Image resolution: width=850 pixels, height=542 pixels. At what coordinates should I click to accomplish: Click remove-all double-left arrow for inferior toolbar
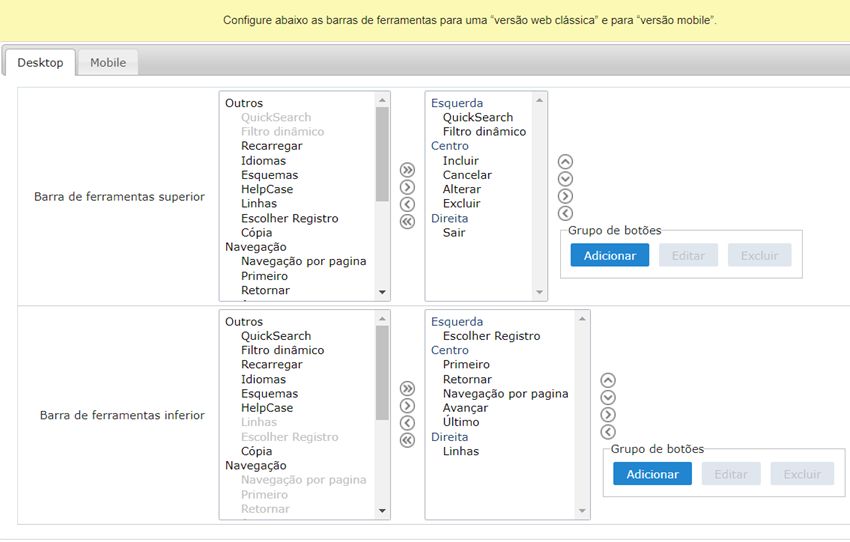(407, 440)
